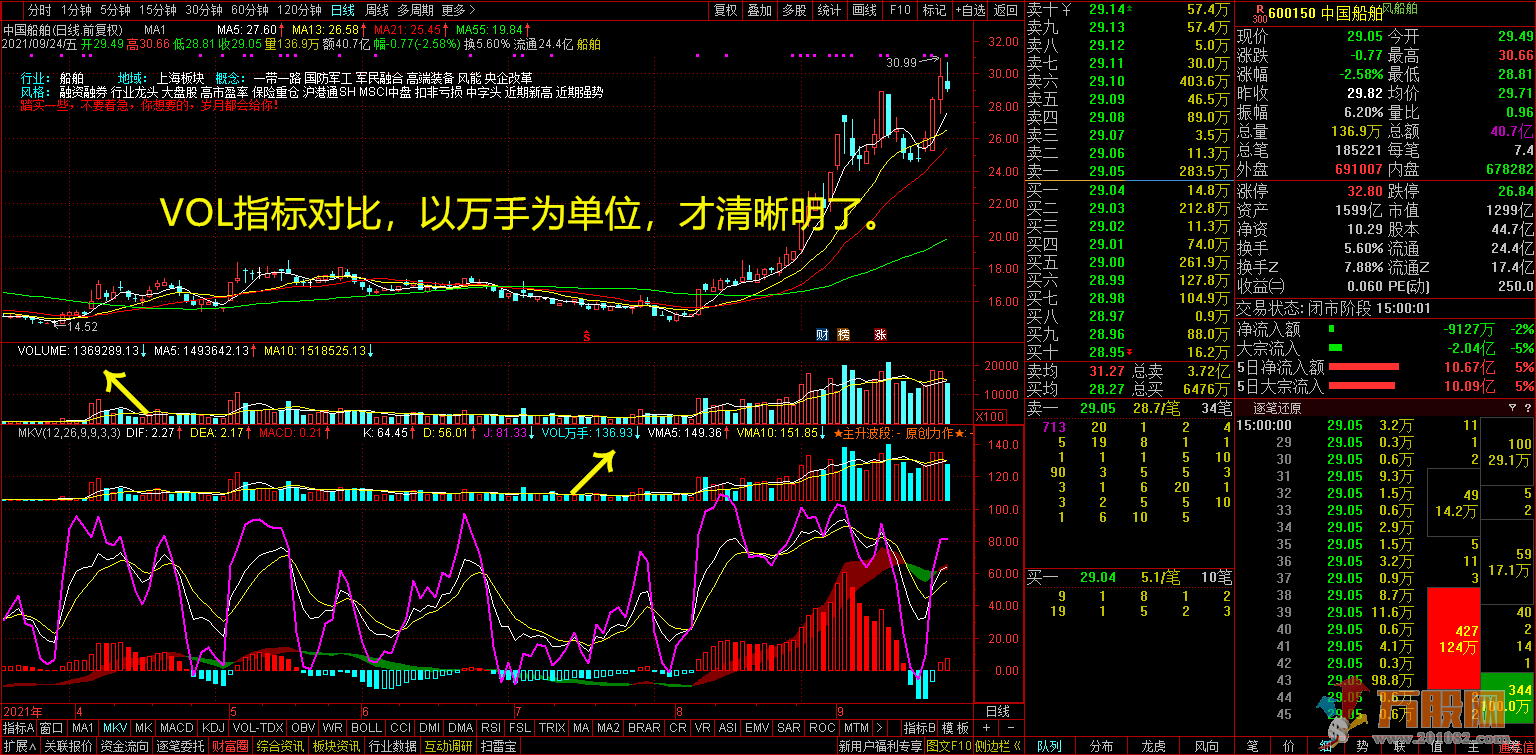Click the 标记 button
1536x755 pixels.
934,9
